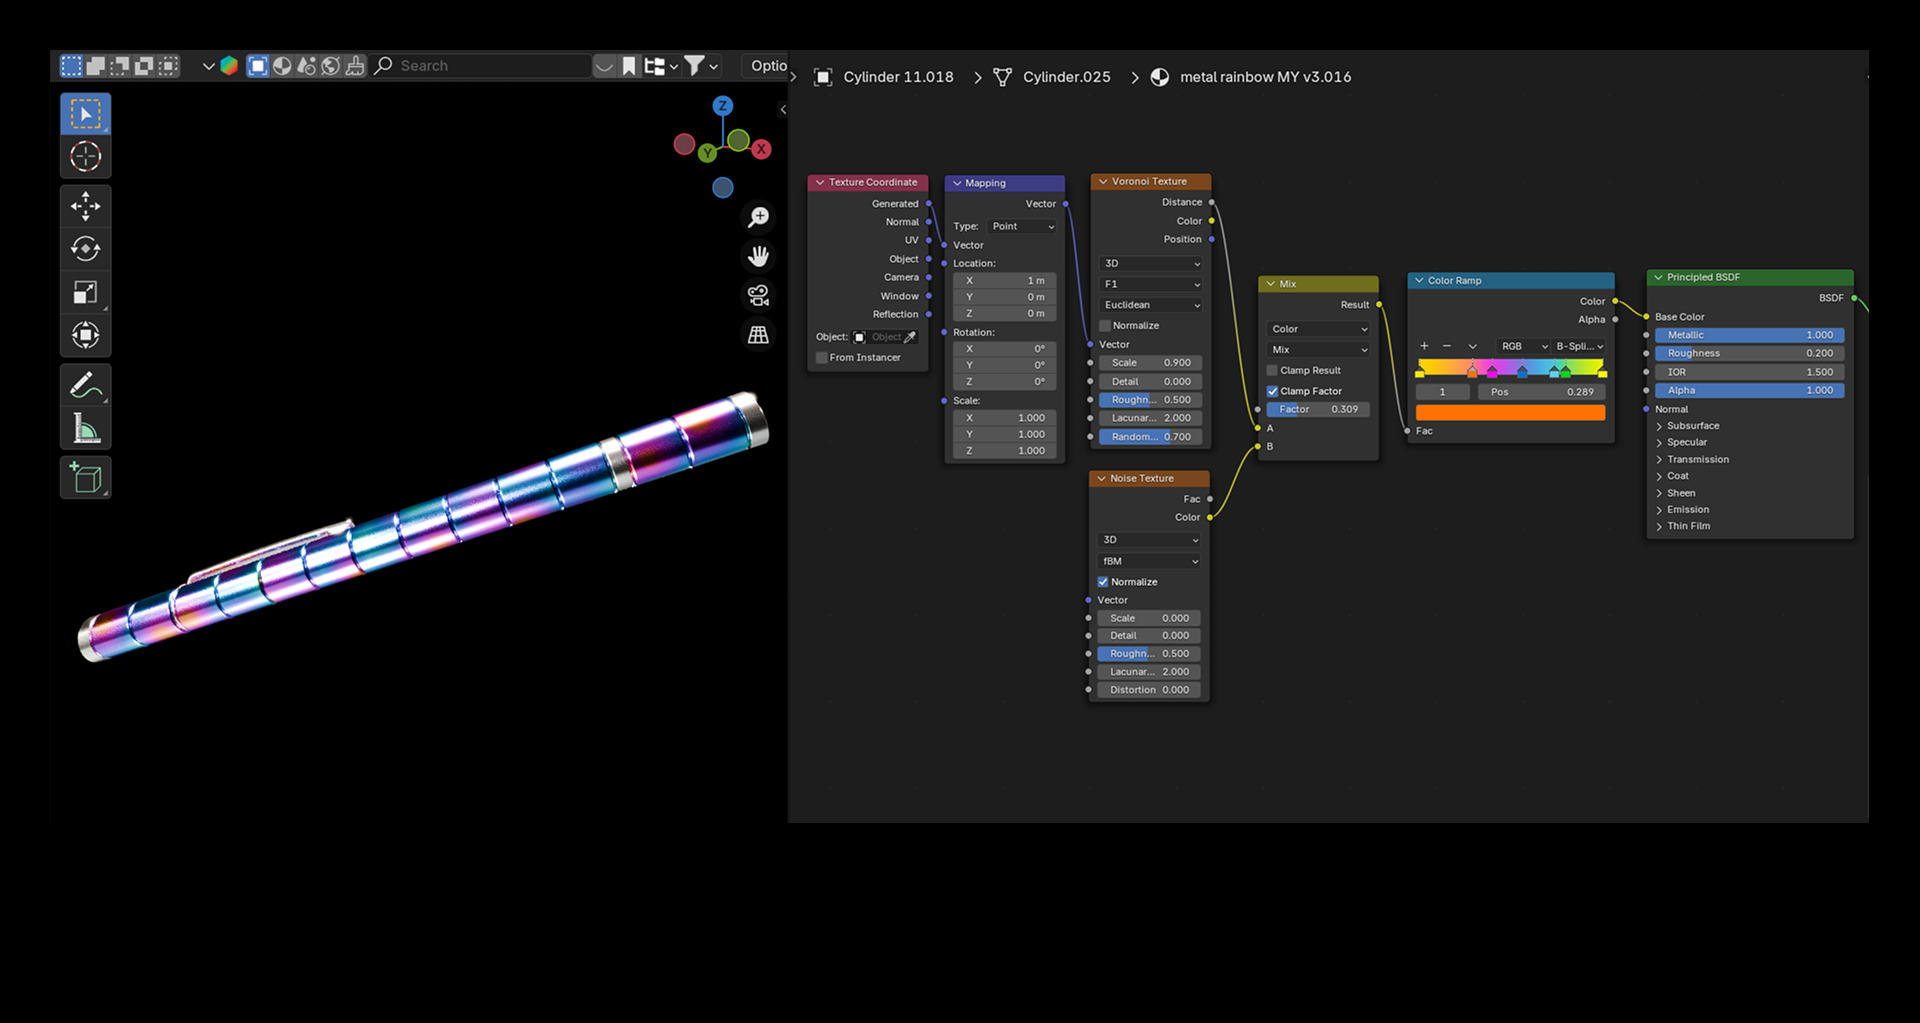This screenshot has height=1023, width=1920.
Task: Choose the Measure tool
Action: [x=85, y=429]
